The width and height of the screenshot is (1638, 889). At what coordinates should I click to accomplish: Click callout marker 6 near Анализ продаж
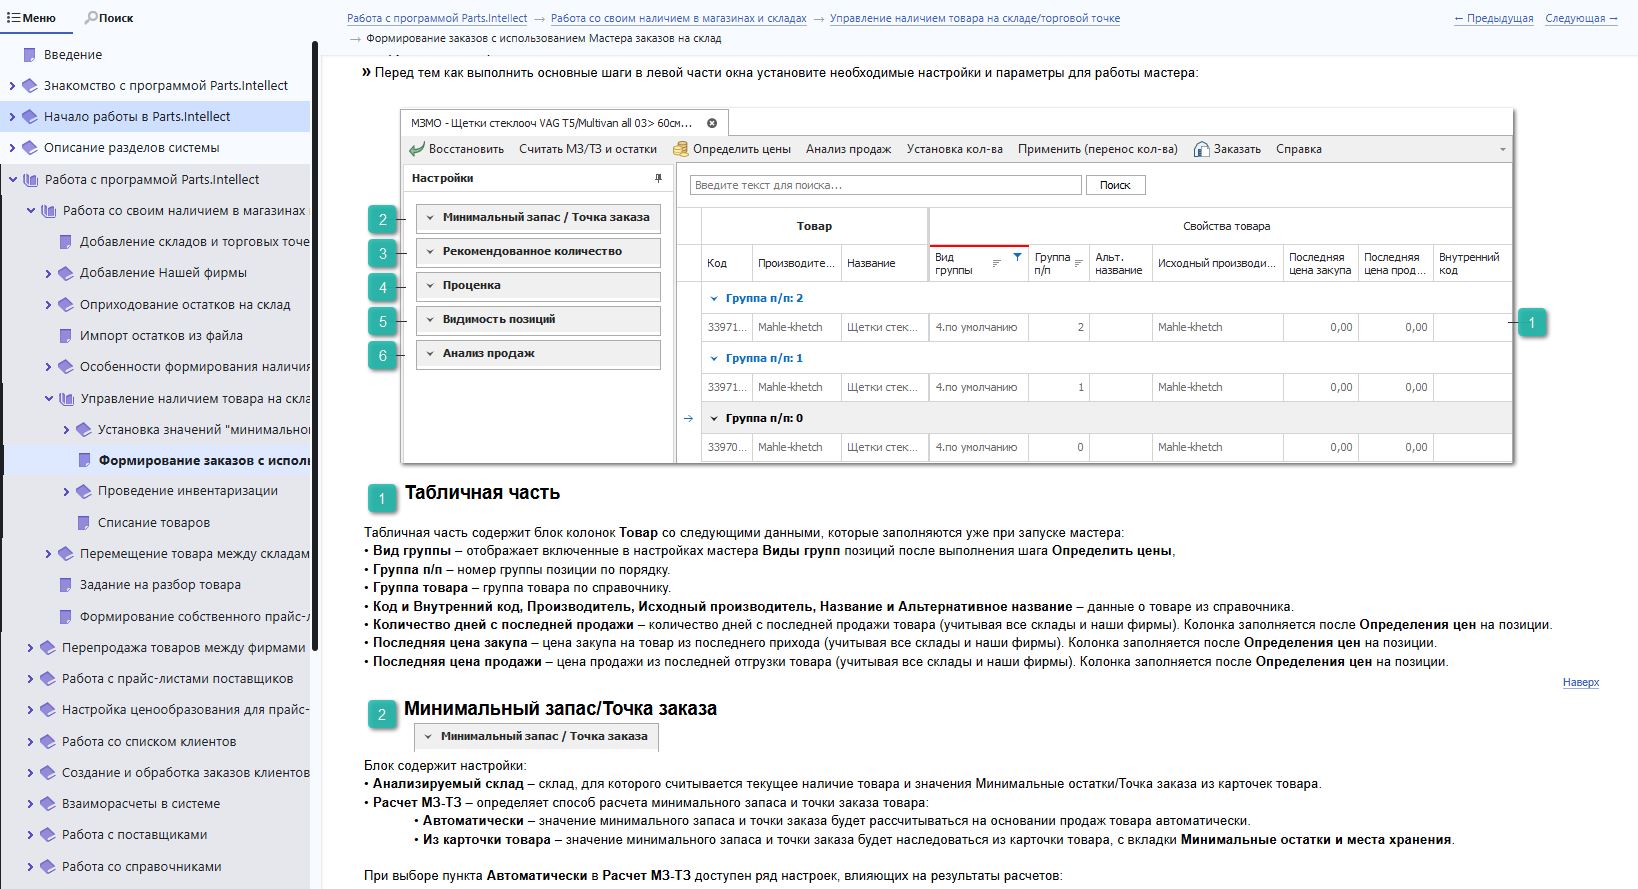pos(382,355)
